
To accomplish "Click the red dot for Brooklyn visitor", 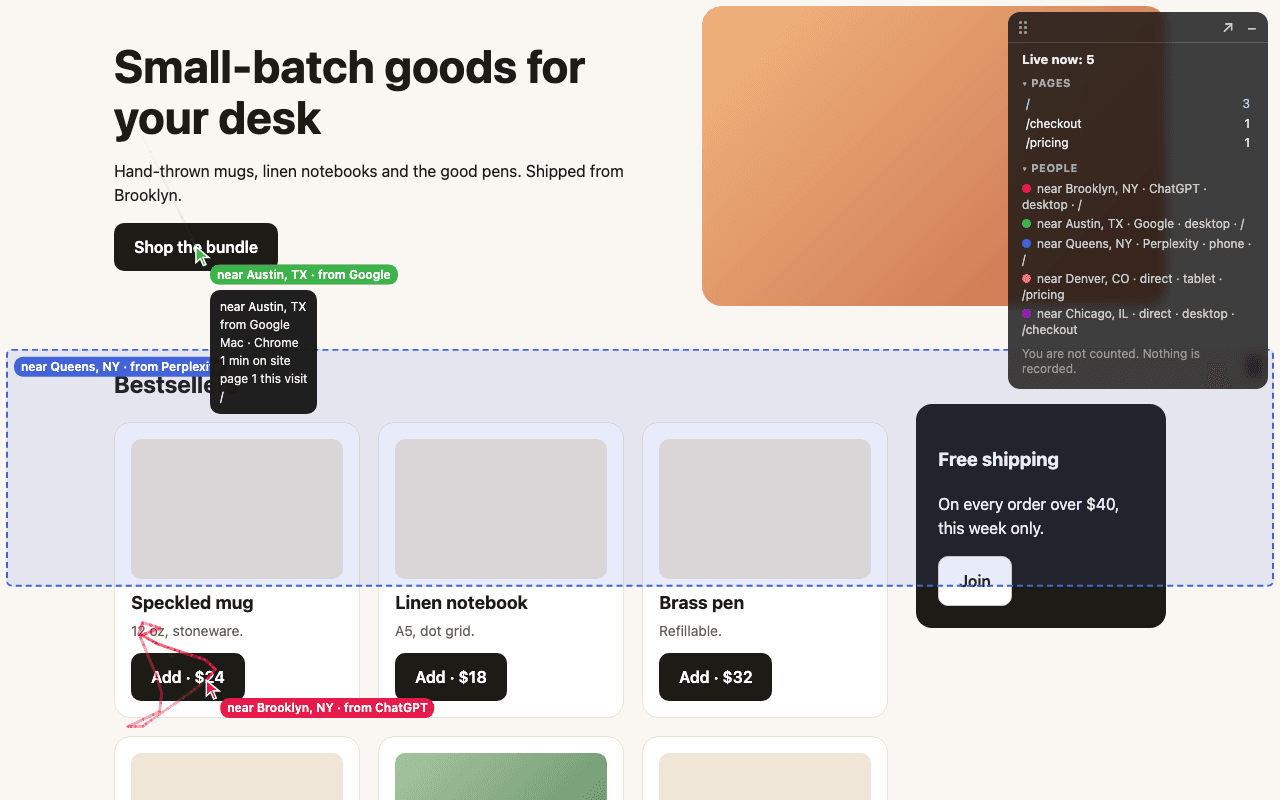I will [1026, 189].
